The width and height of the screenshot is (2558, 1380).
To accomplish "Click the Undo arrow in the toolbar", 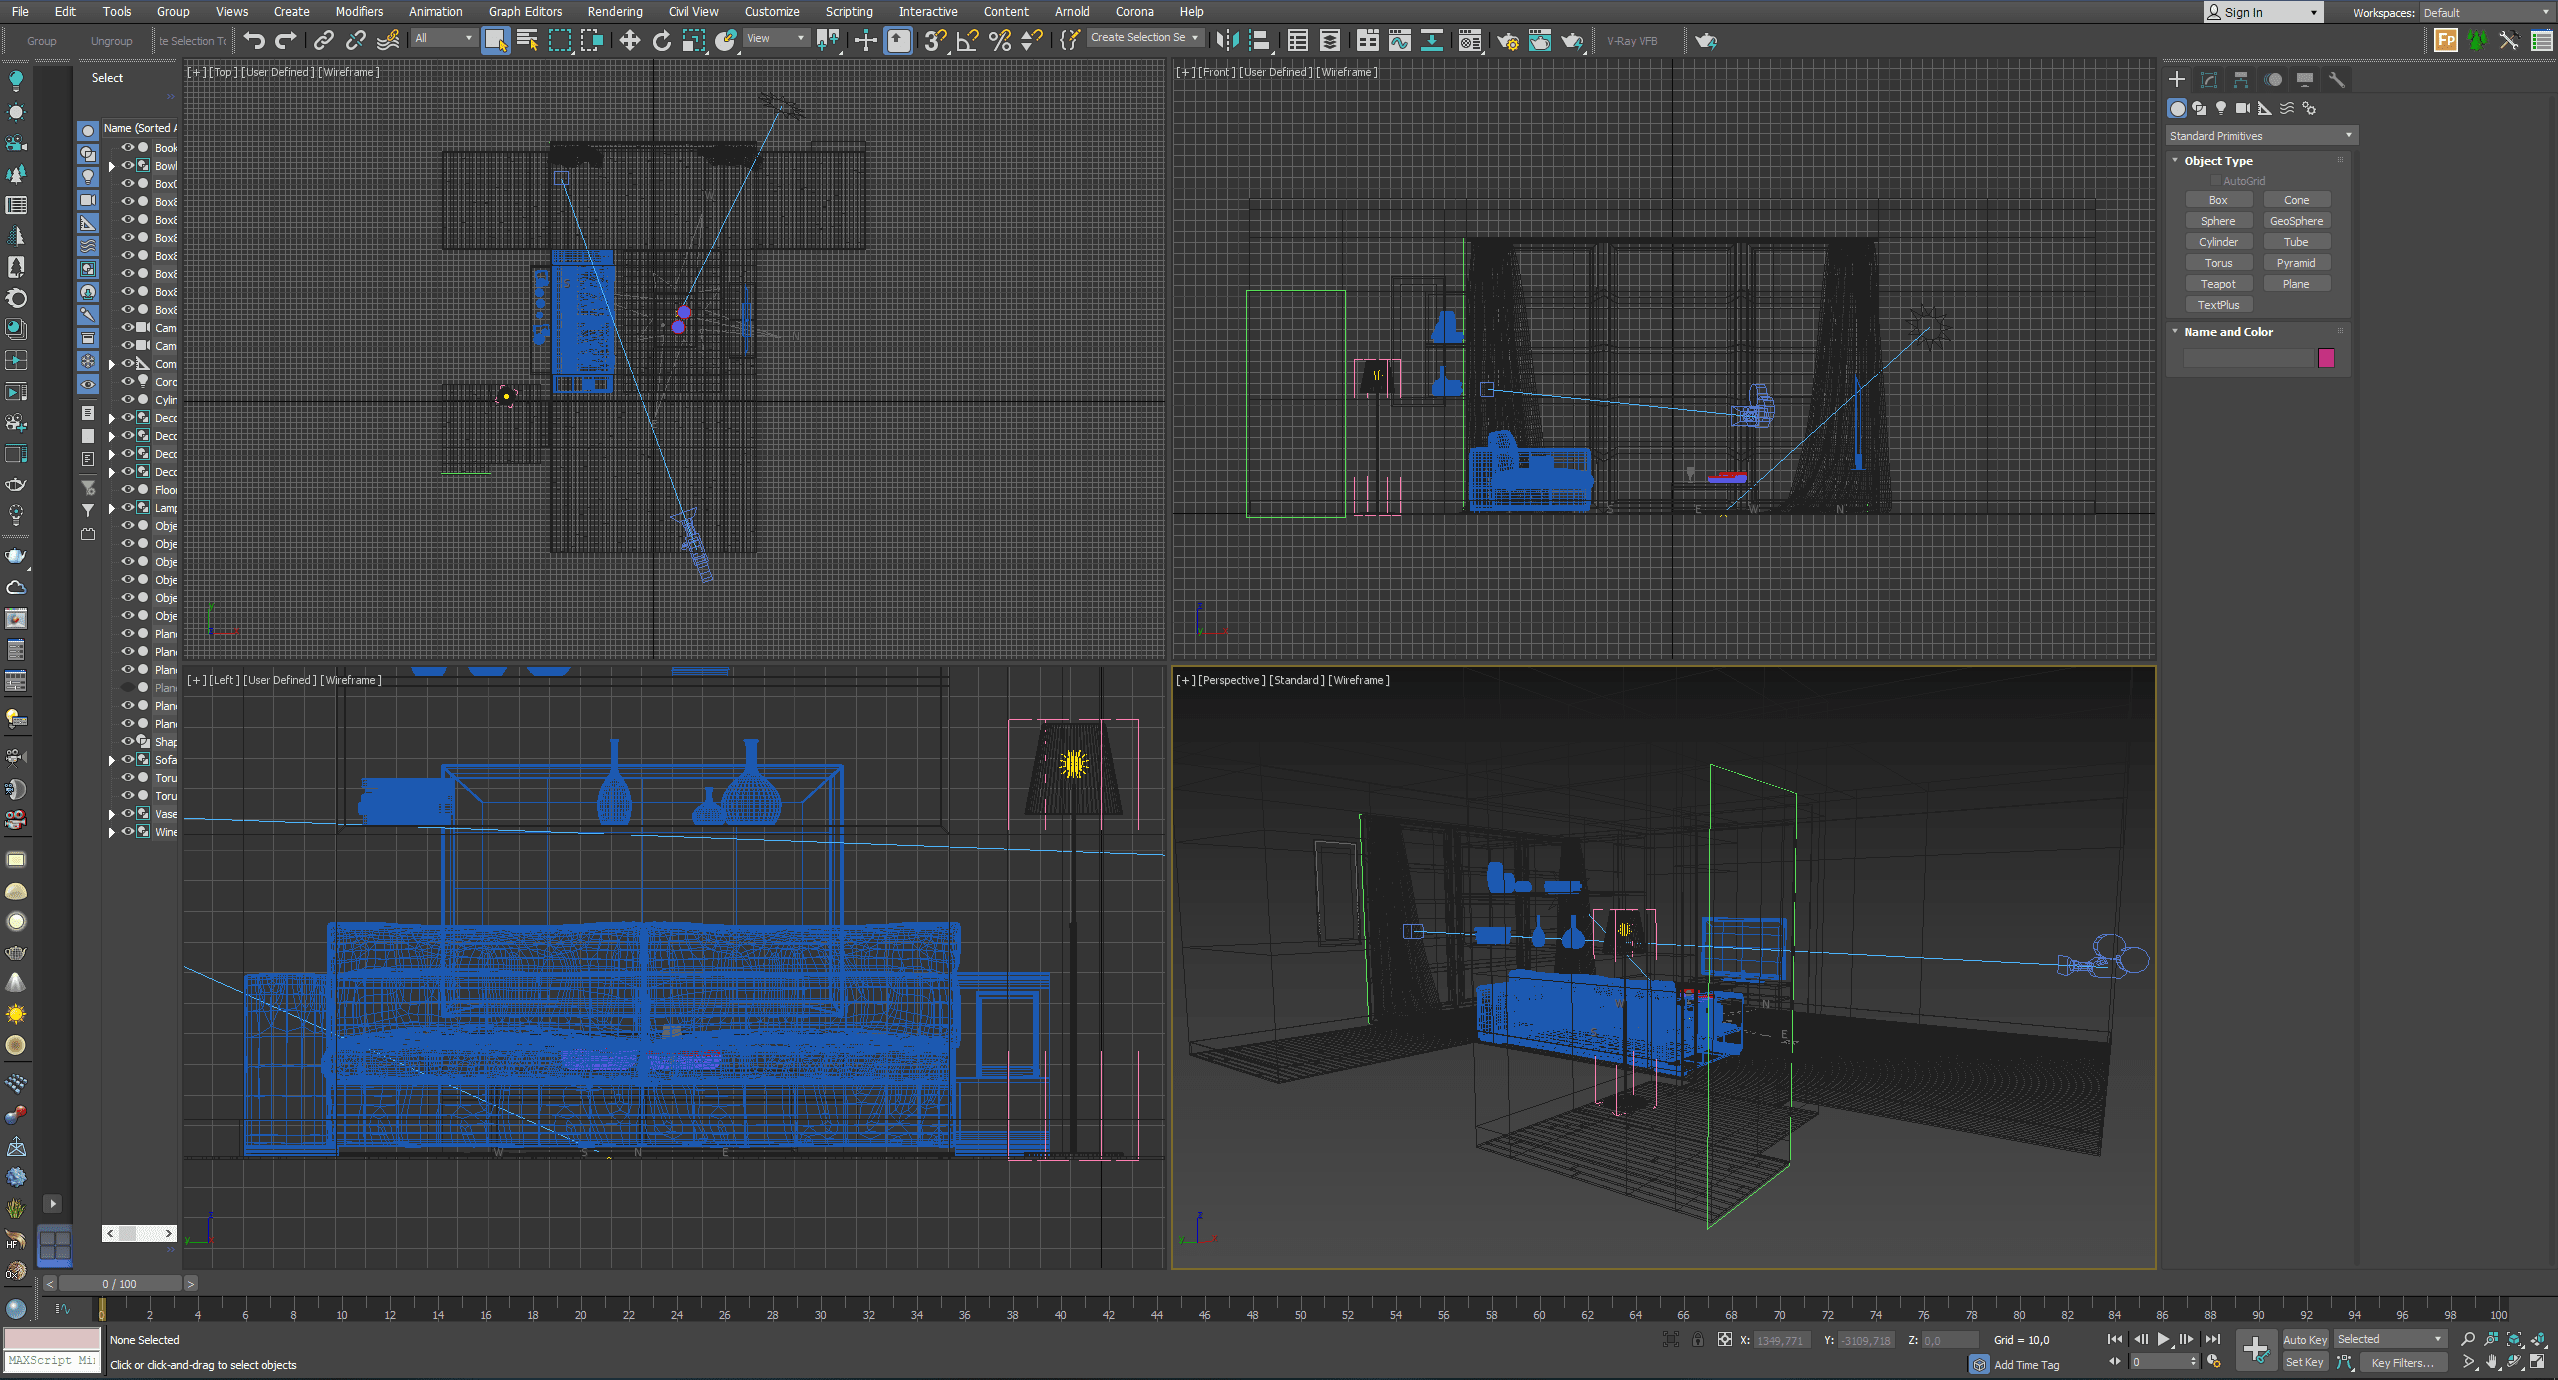I will (x=254, y=40).
